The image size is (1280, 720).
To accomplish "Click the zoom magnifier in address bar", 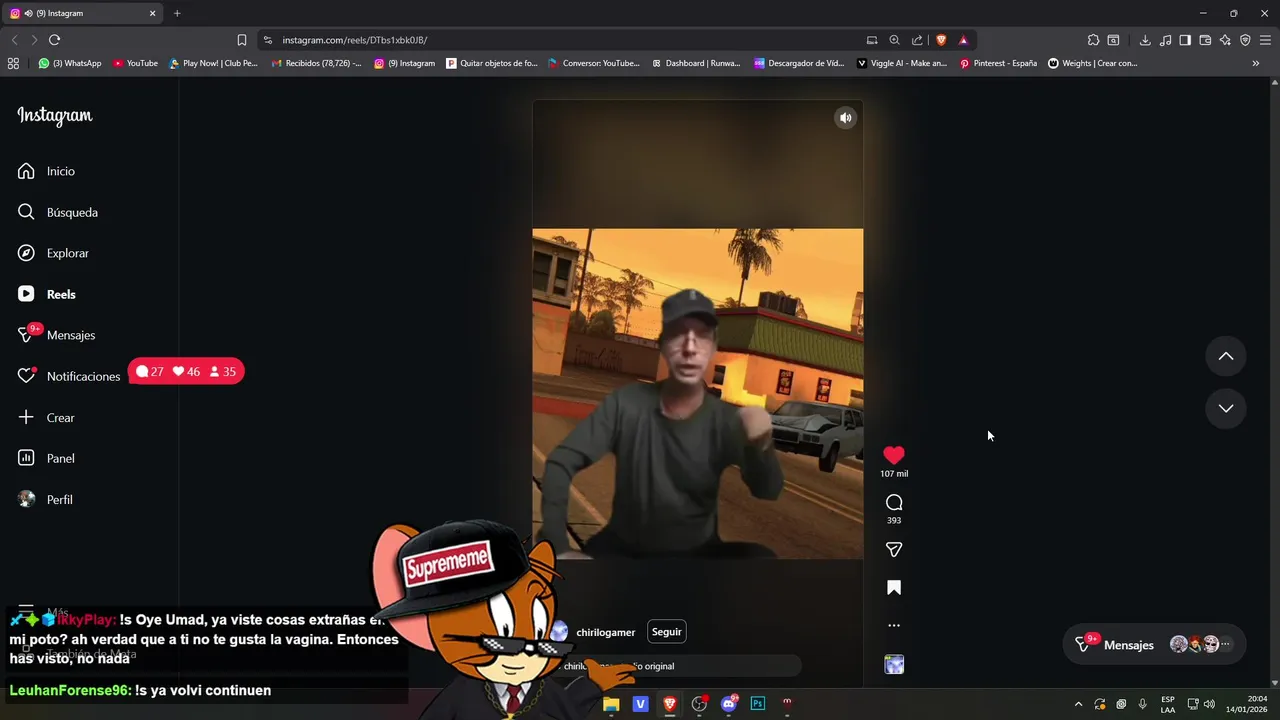I will pos(895,40).
